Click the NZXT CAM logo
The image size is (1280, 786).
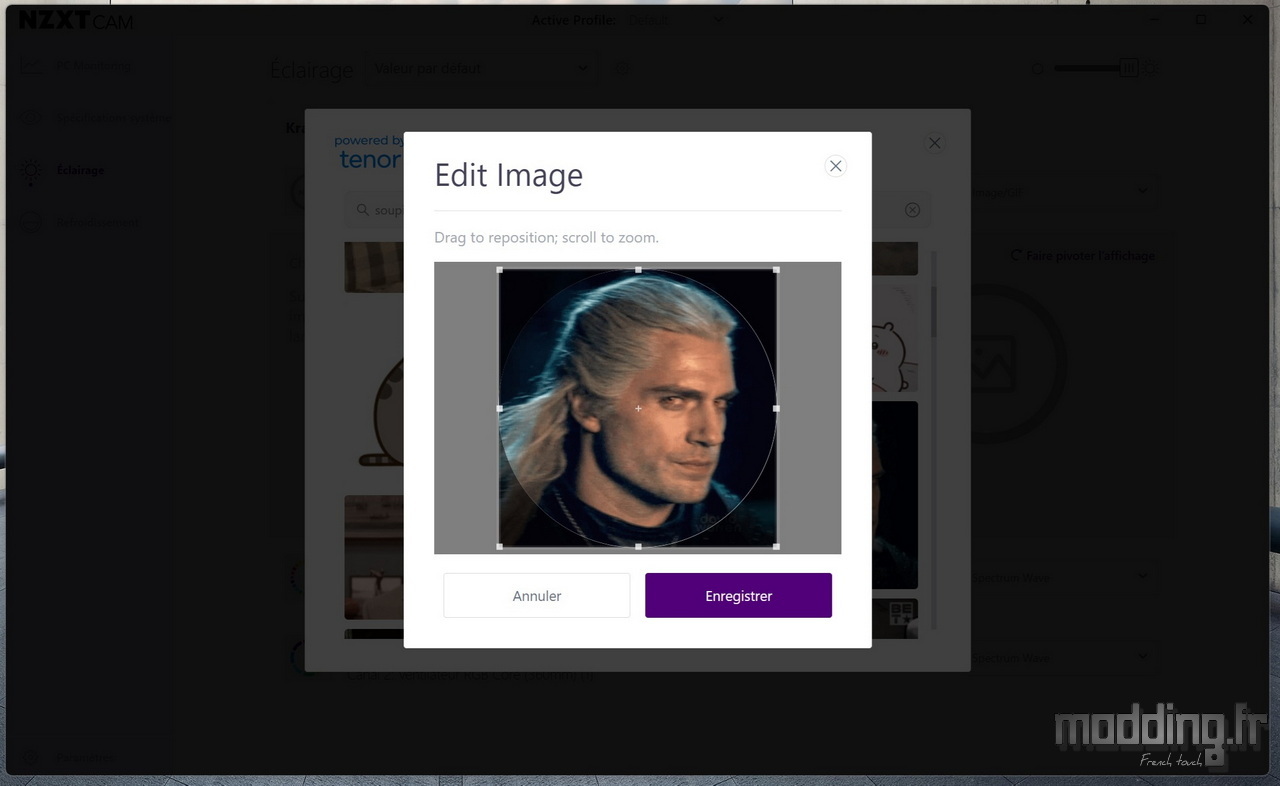click(76, 20)
